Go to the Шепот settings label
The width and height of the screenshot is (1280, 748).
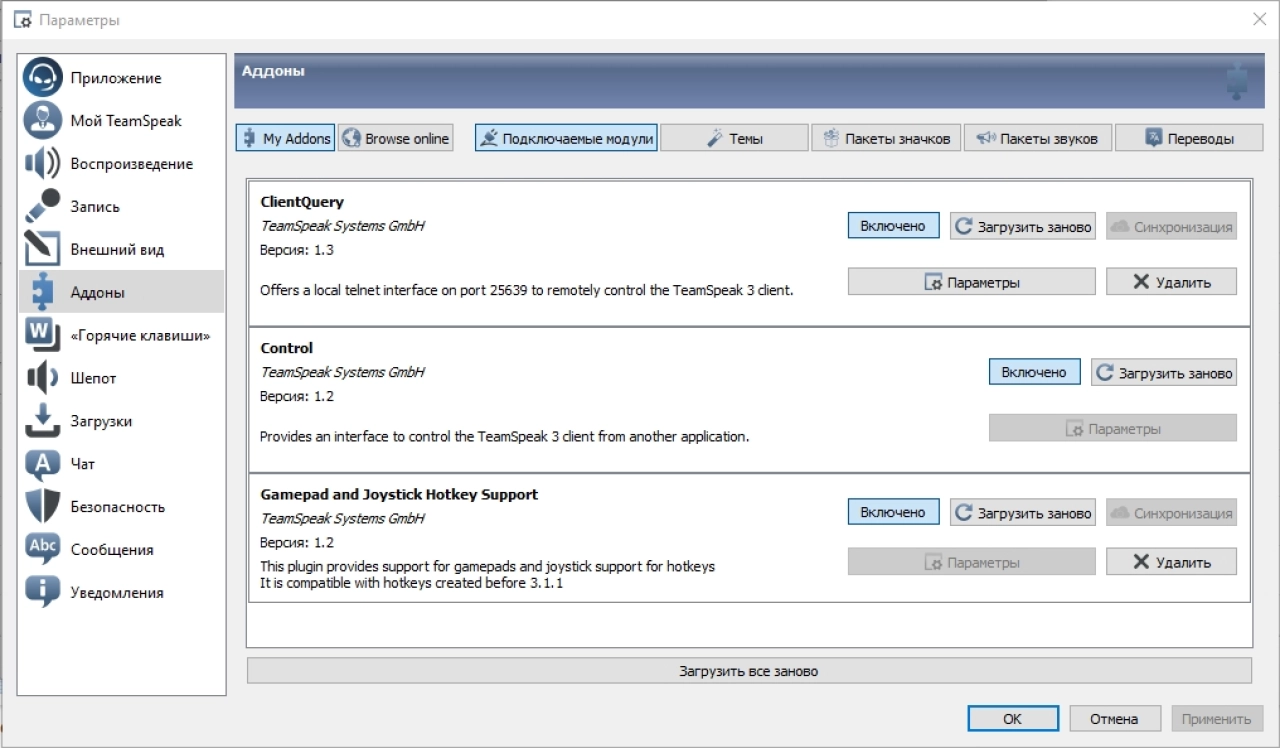coord(93,379)
